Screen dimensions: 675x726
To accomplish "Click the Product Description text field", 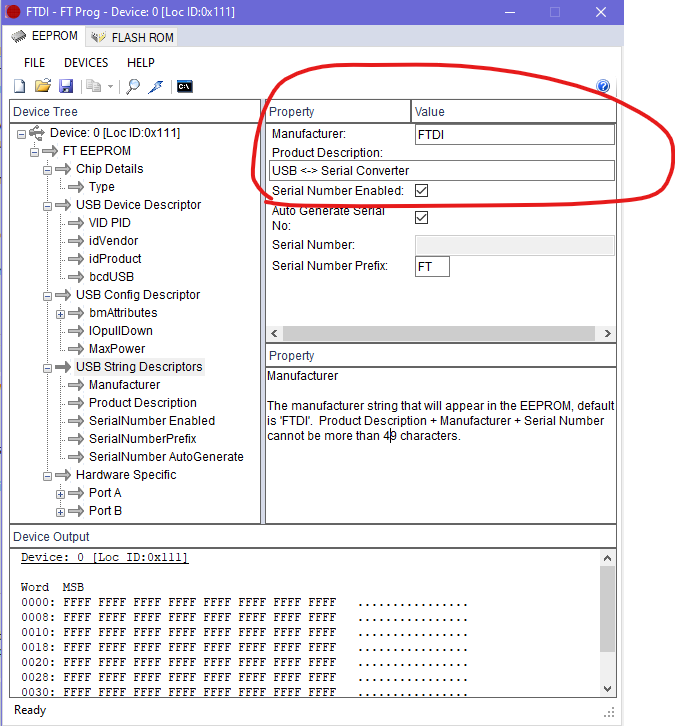I will point(442,171).
